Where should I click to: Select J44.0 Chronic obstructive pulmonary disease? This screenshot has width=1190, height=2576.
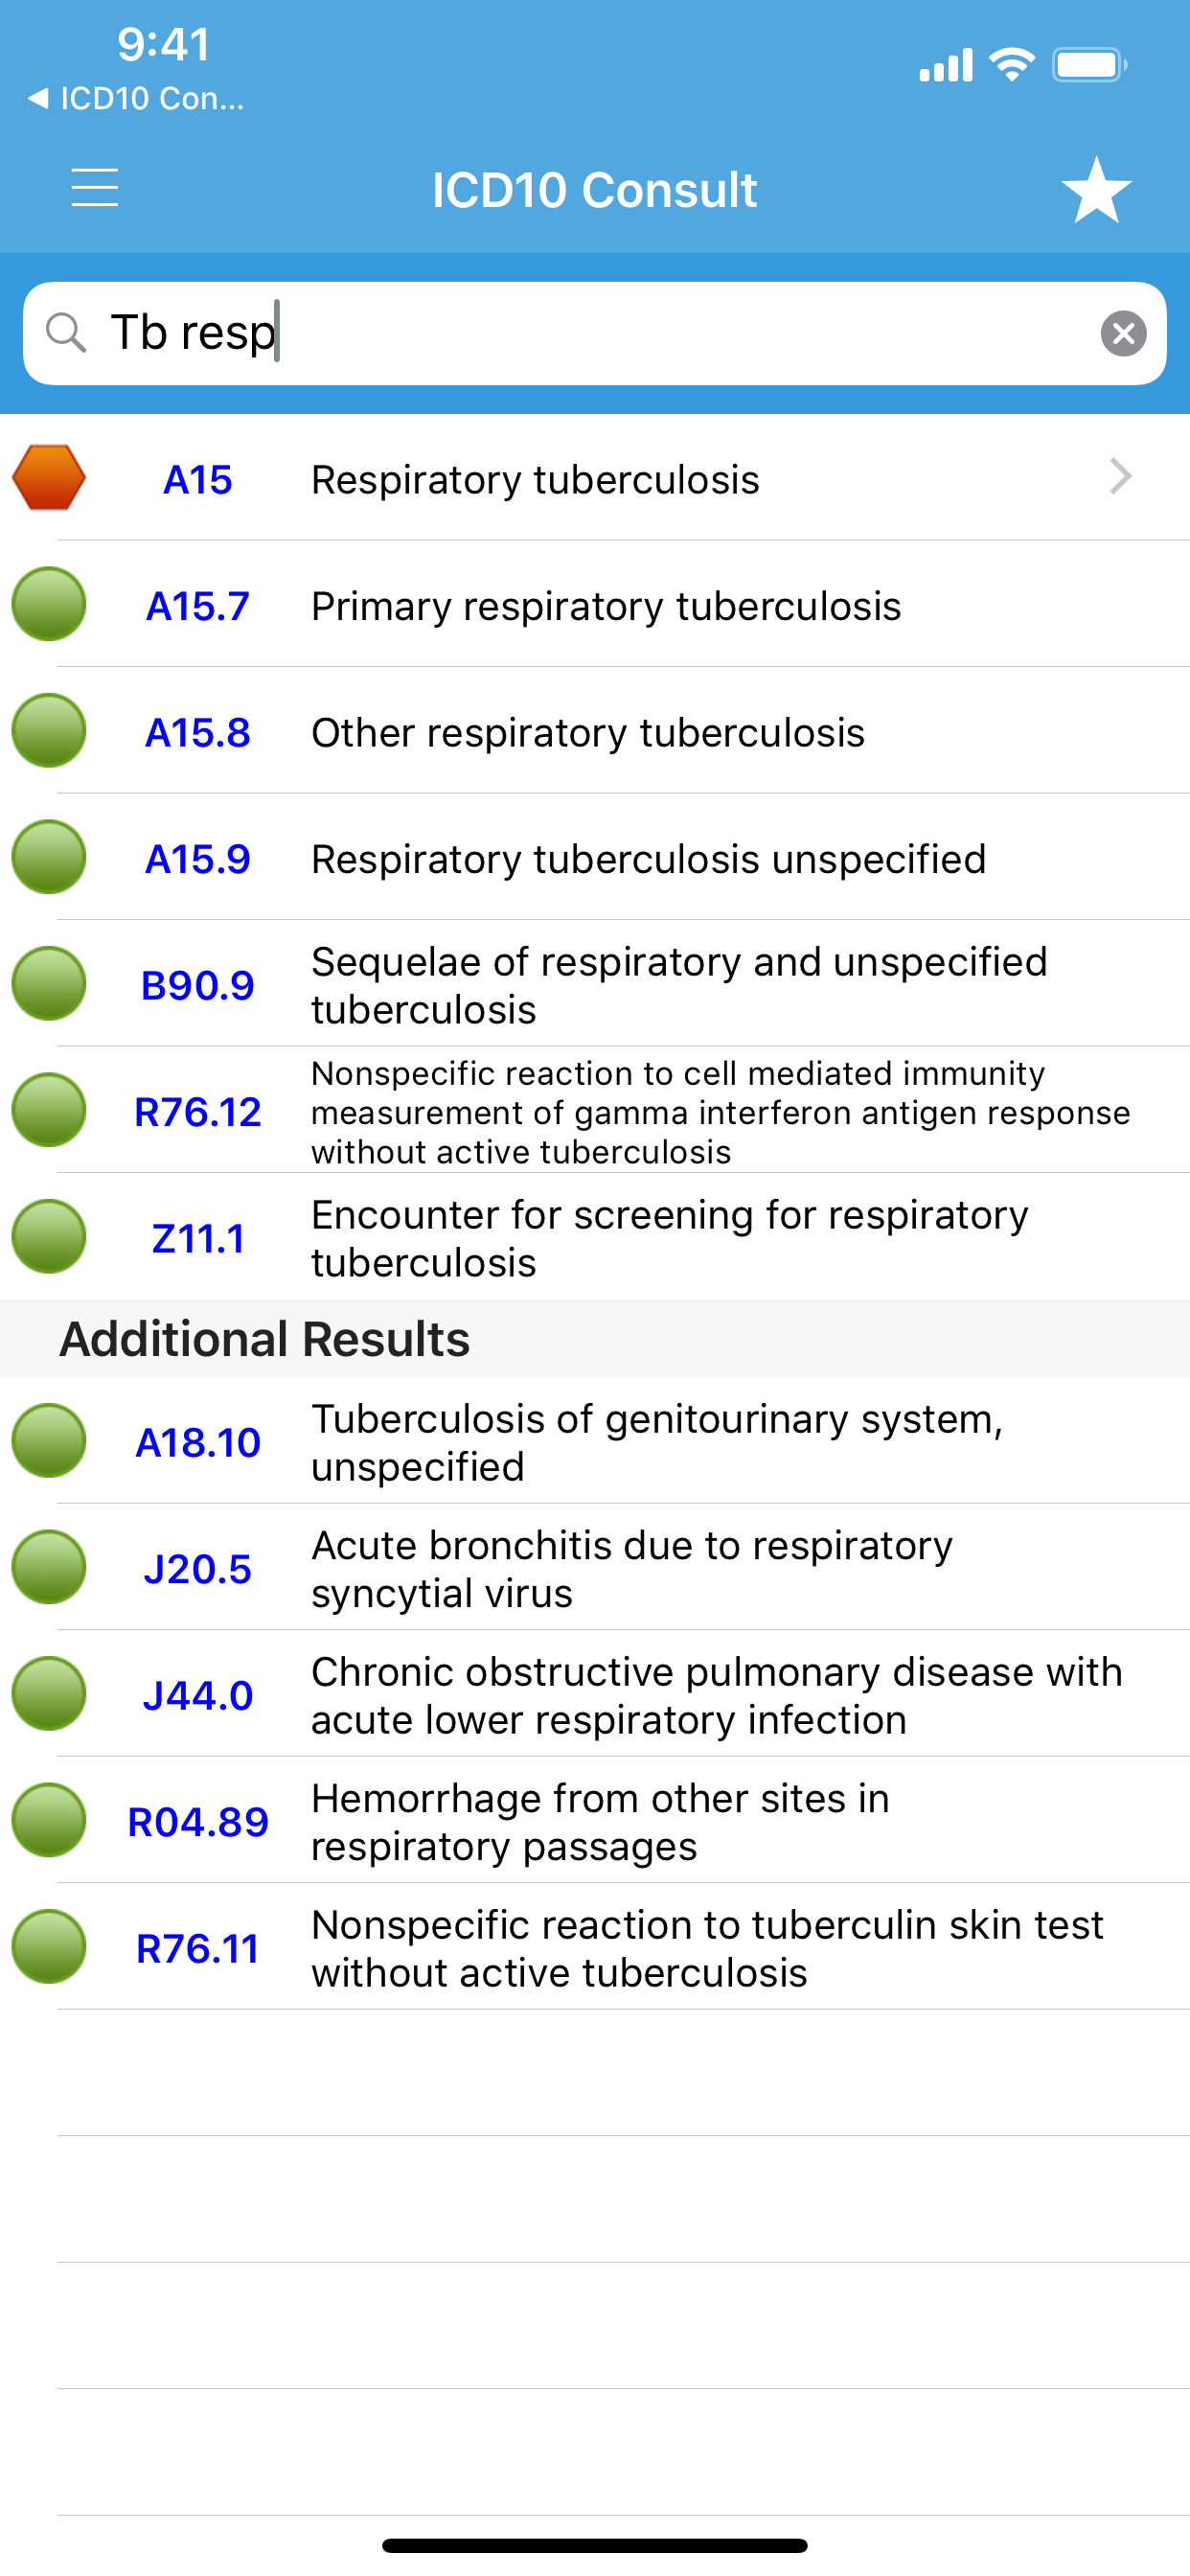coord(595,1694)
